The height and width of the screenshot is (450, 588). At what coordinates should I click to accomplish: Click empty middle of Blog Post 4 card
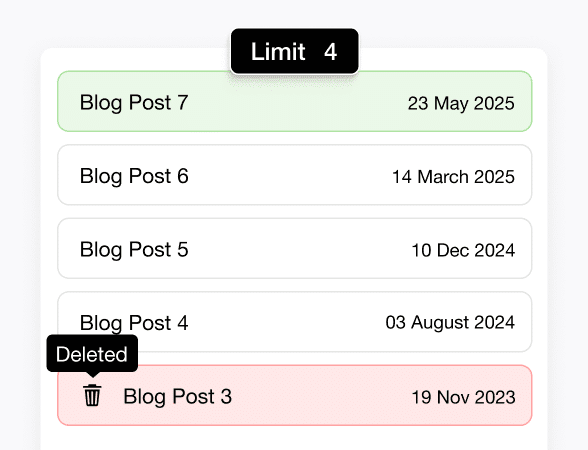pos(285,322)
